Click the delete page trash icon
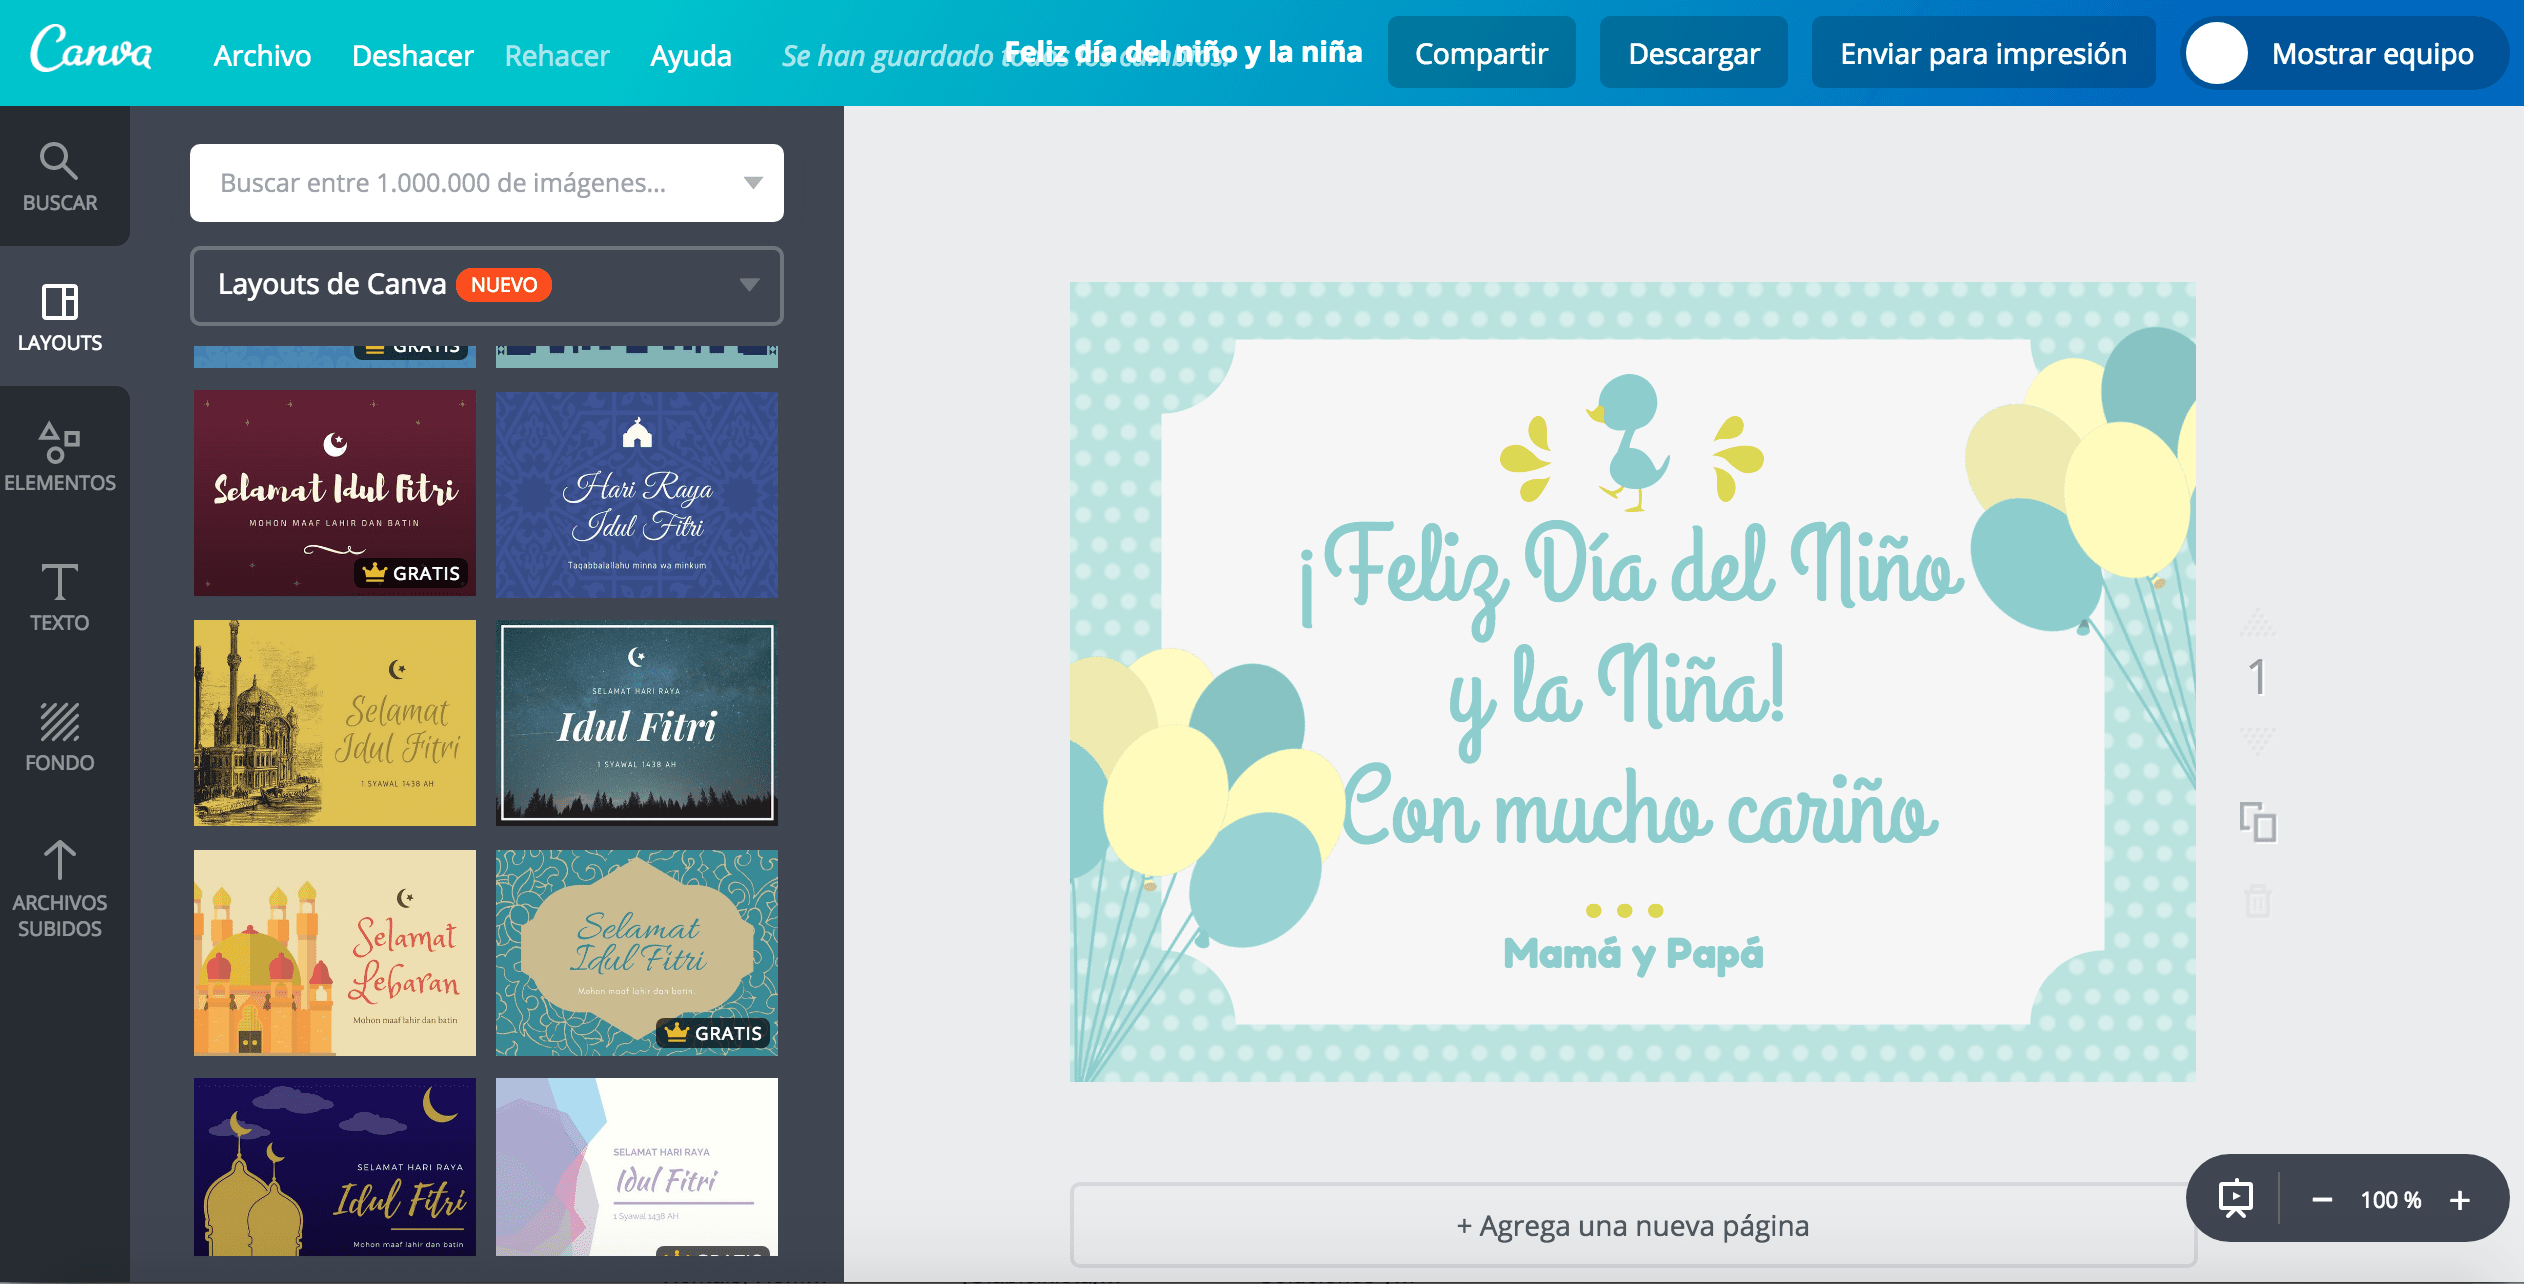The height and width of the screenshot is (1284, 2524). [2257, 900]
